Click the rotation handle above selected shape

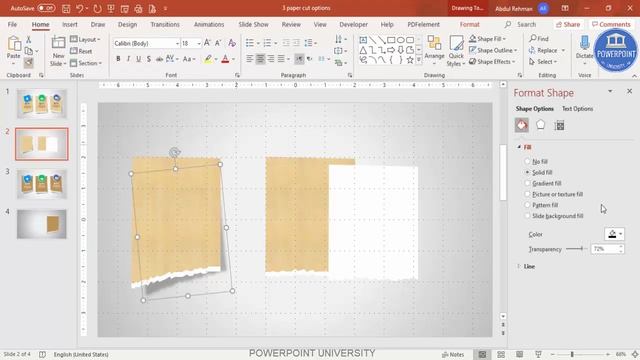pos(175,153)
